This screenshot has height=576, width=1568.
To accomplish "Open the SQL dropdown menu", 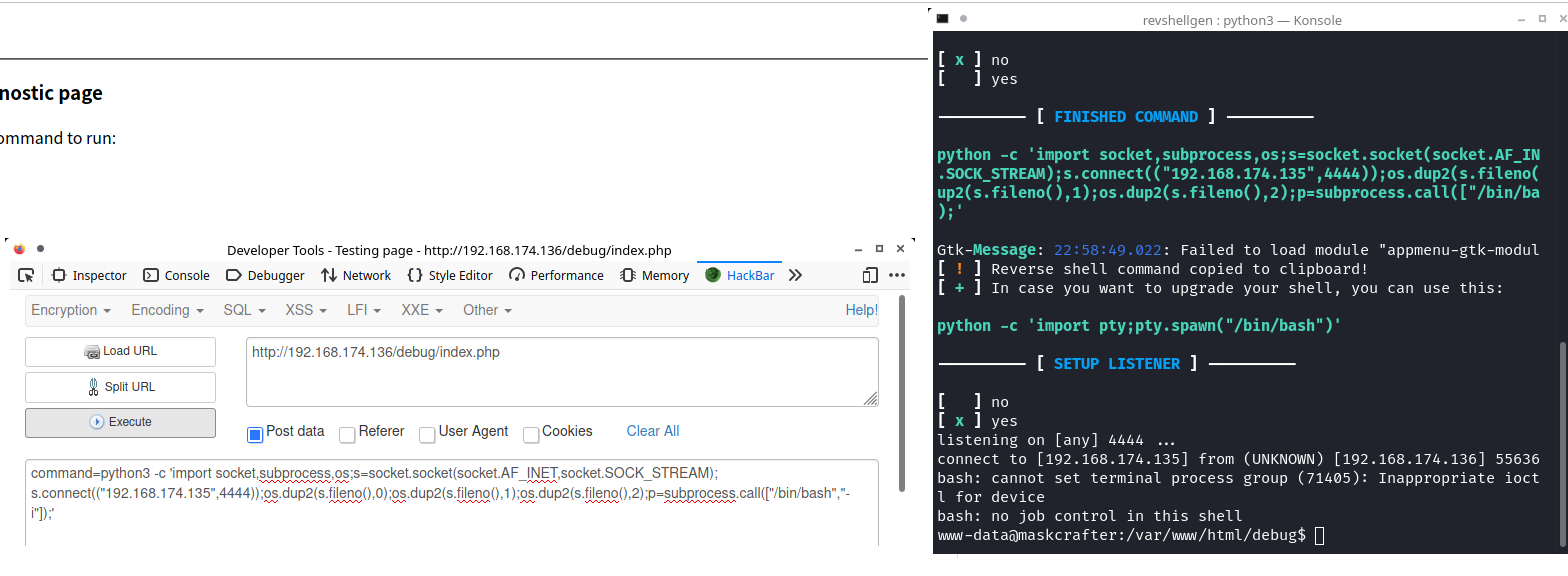I will [x=245, y=310].
